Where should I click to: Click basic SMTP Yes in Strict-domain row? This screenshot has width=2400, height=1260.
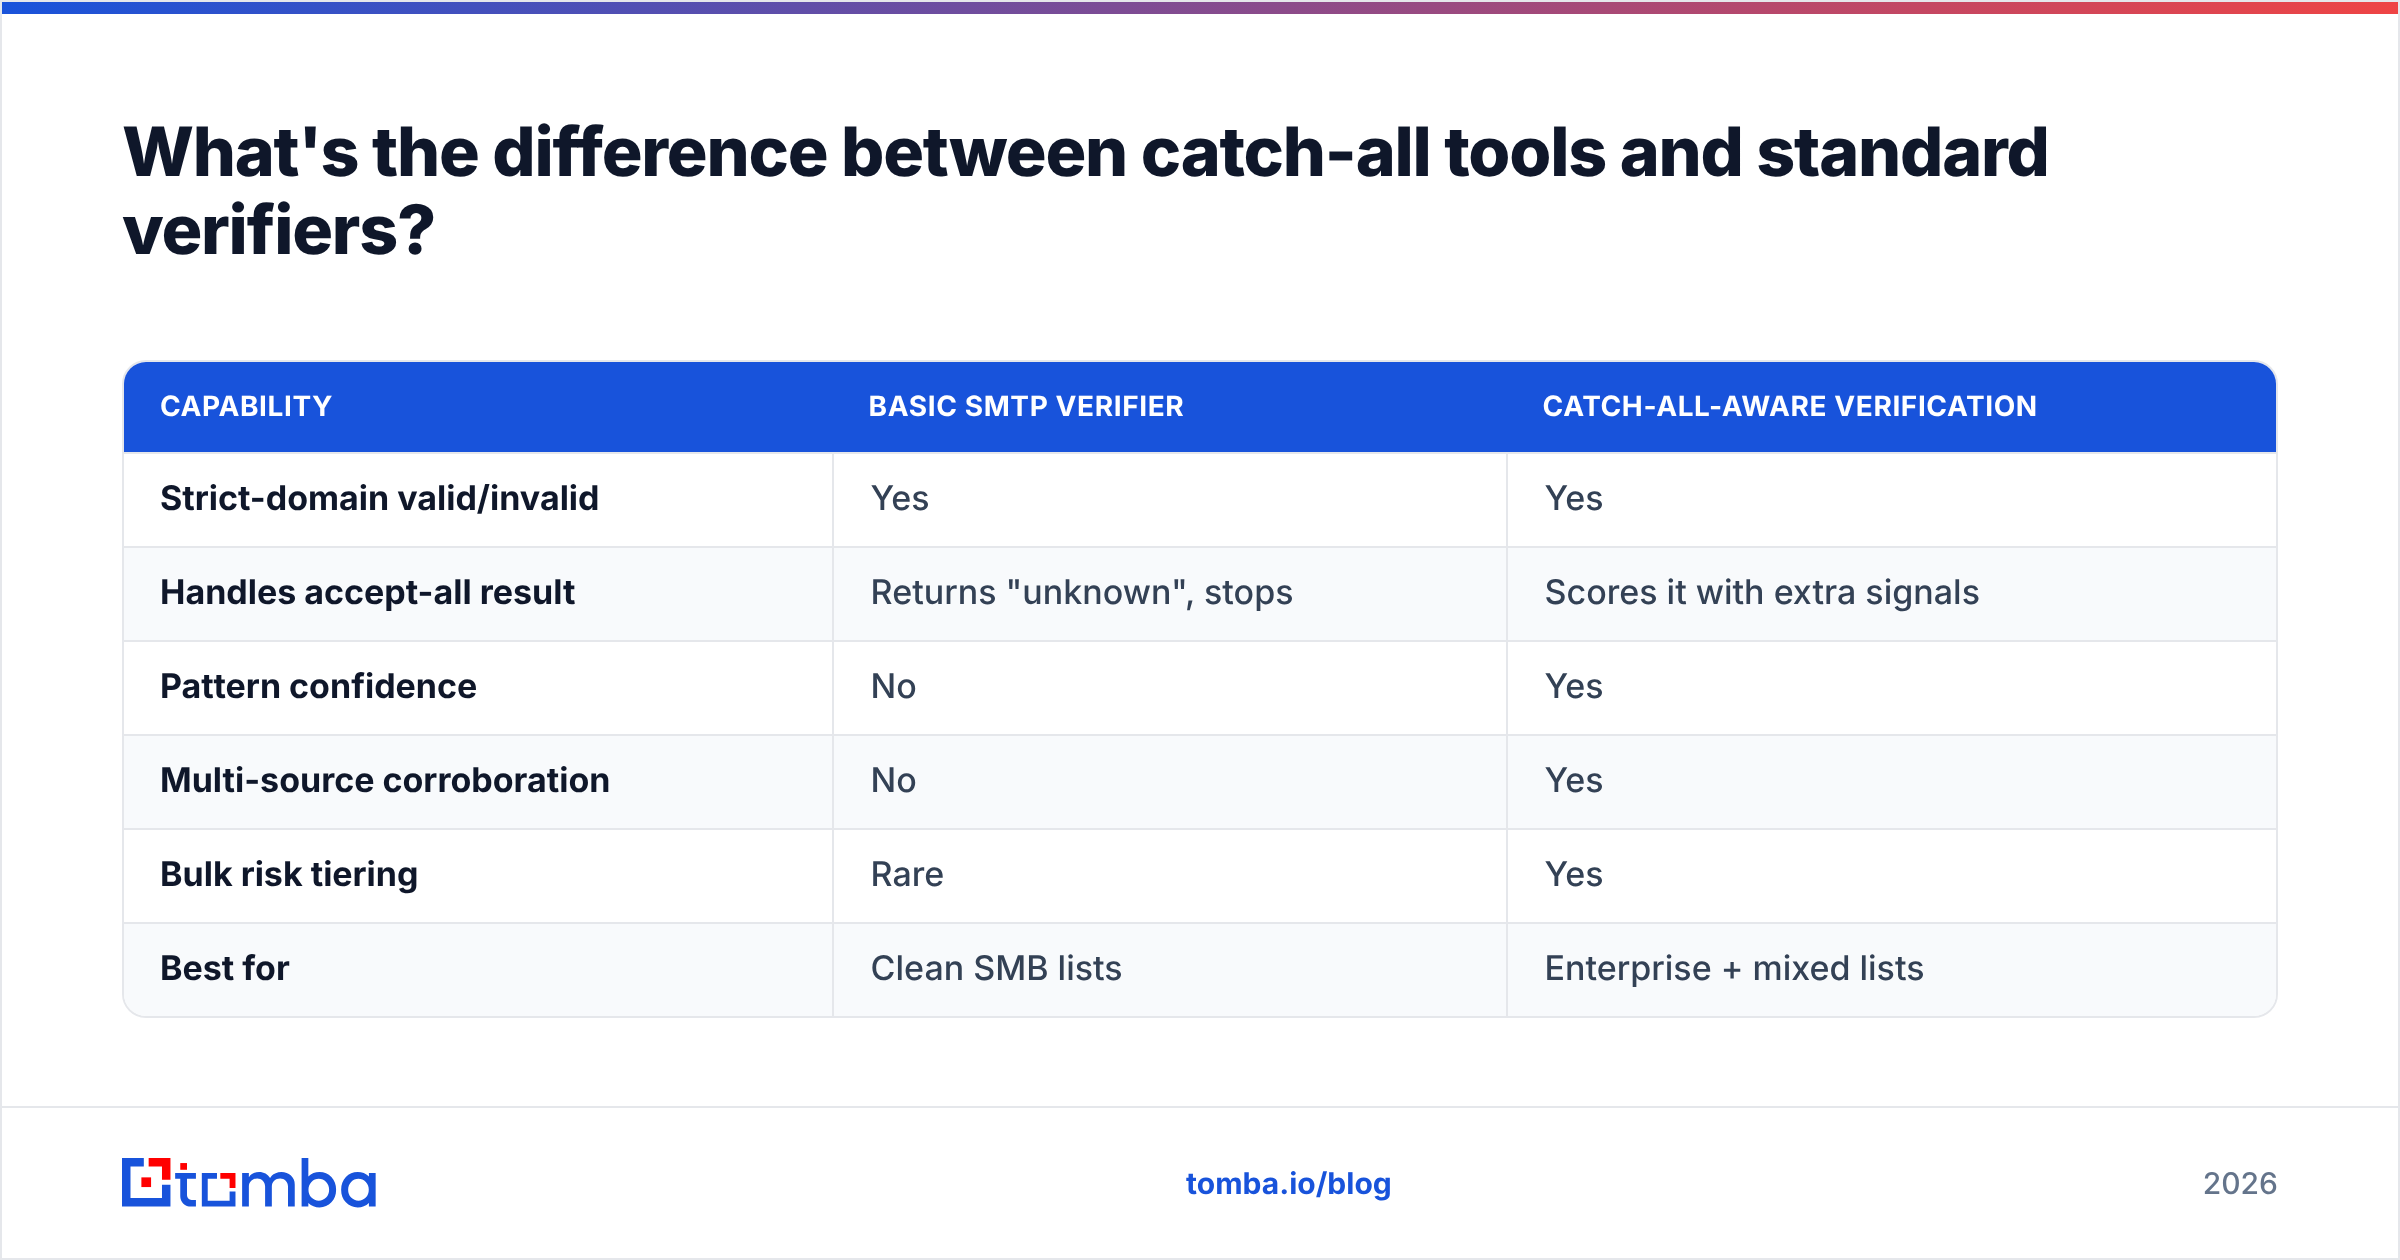point(900,498)
